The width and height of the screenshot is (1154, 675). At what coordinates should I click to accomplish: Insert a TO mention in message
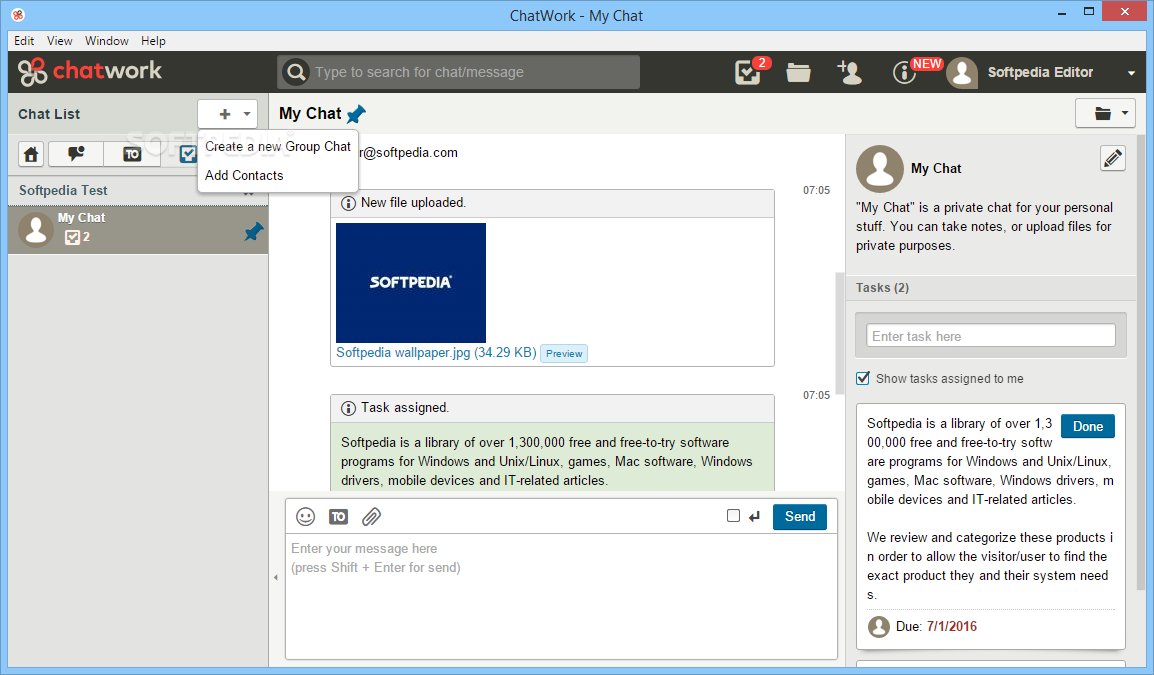click(x=339, y=517)
